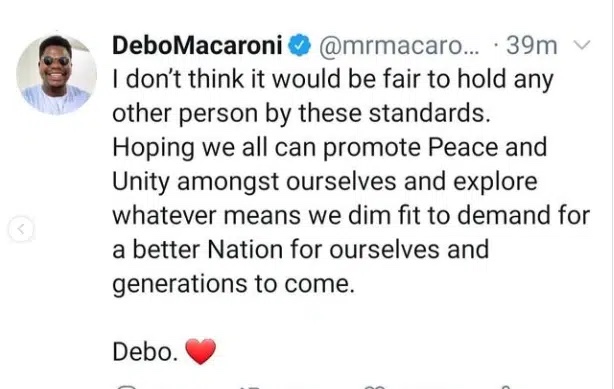Click the "generations to come." line
The image size is (614, 389).
coord(233,285)
